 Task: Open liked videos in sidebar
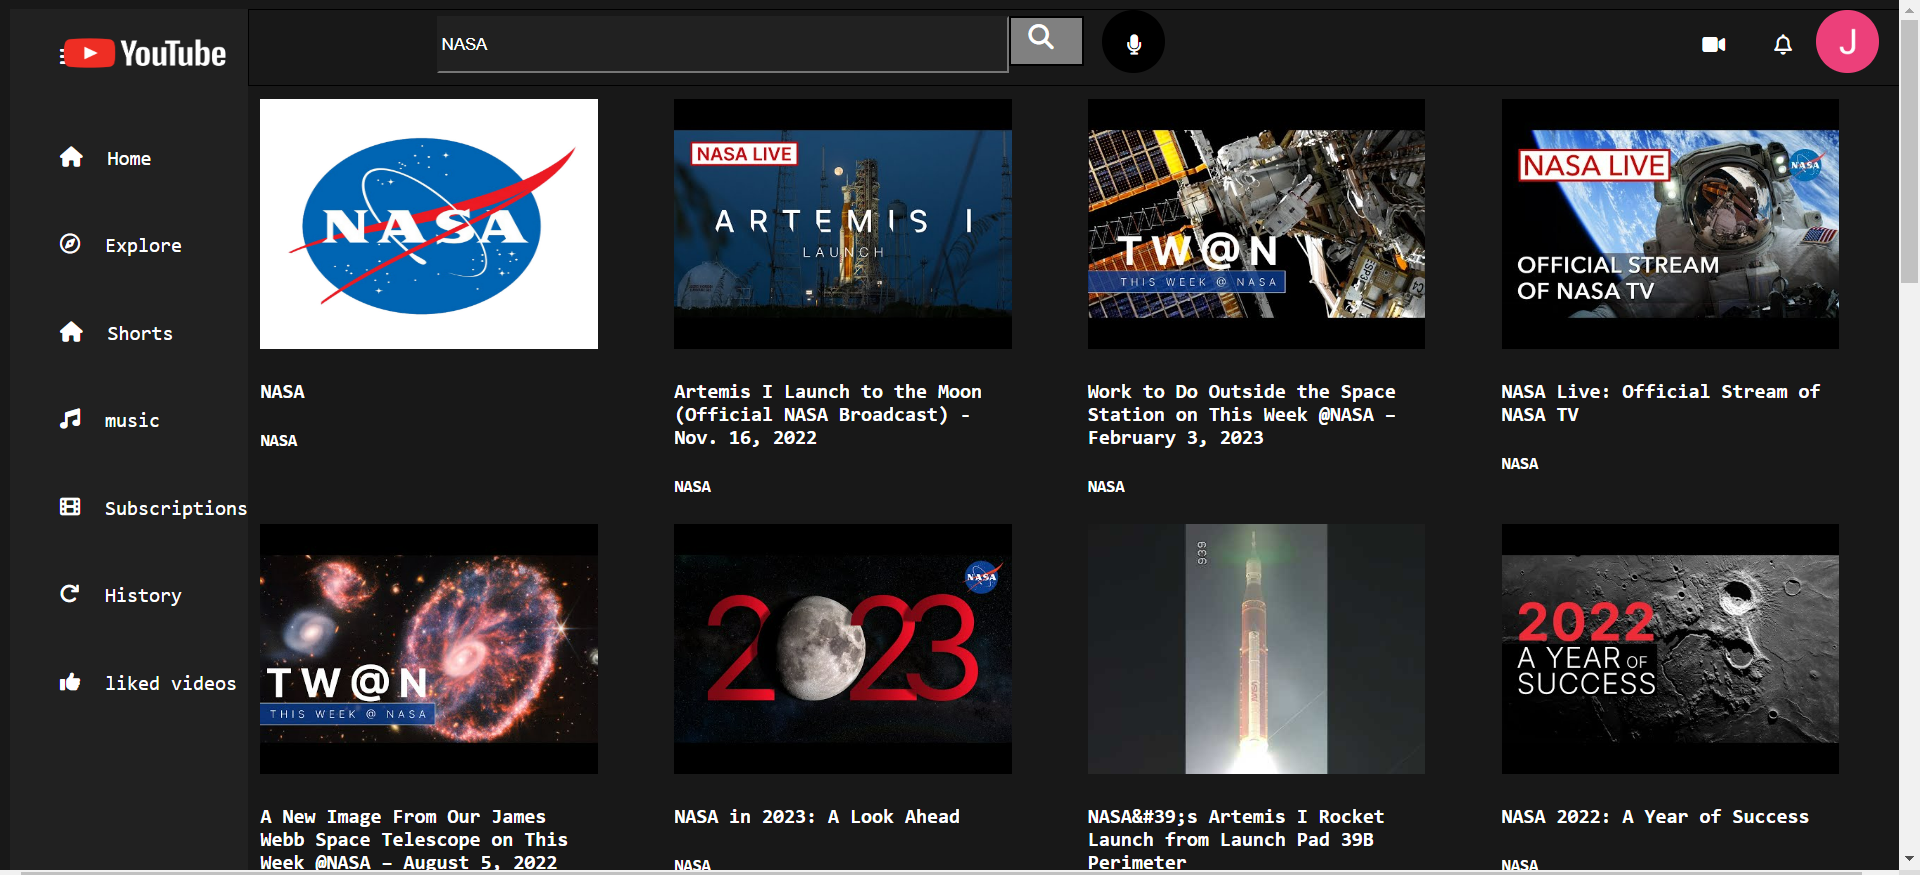171,683
